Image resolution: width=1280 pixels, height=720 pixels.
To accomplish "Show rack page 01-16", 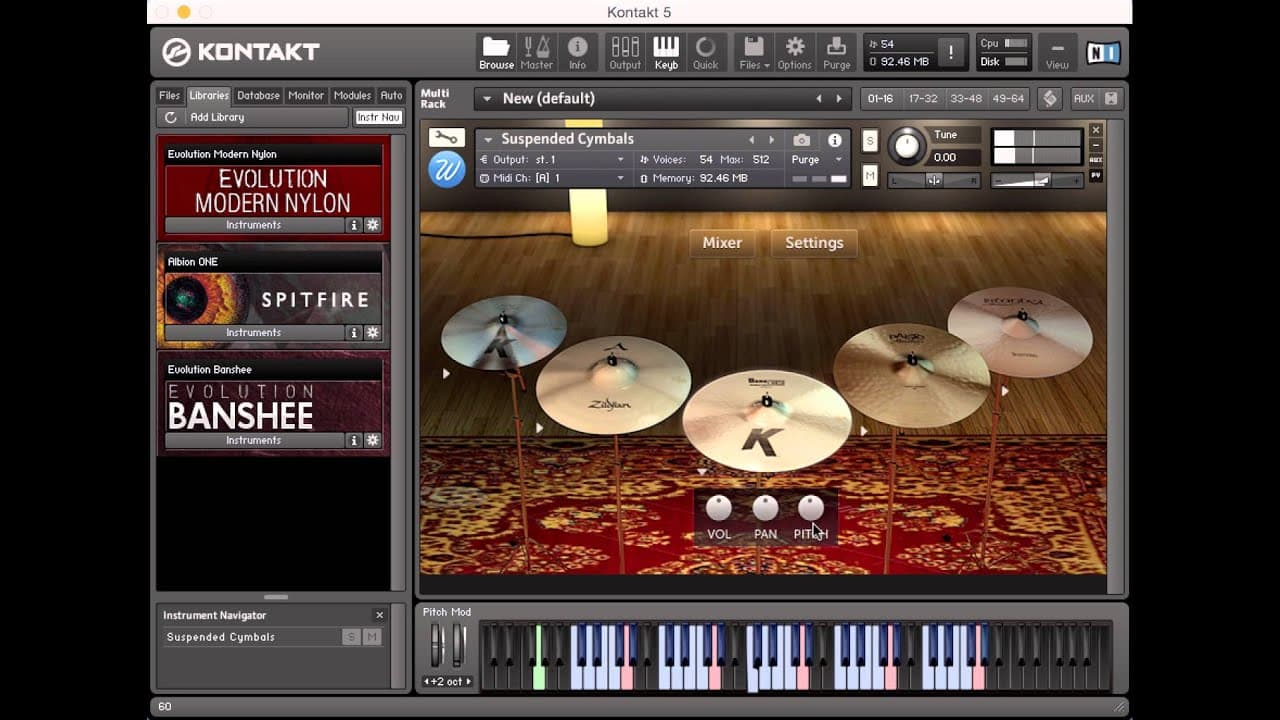I will tap(880, 98).
